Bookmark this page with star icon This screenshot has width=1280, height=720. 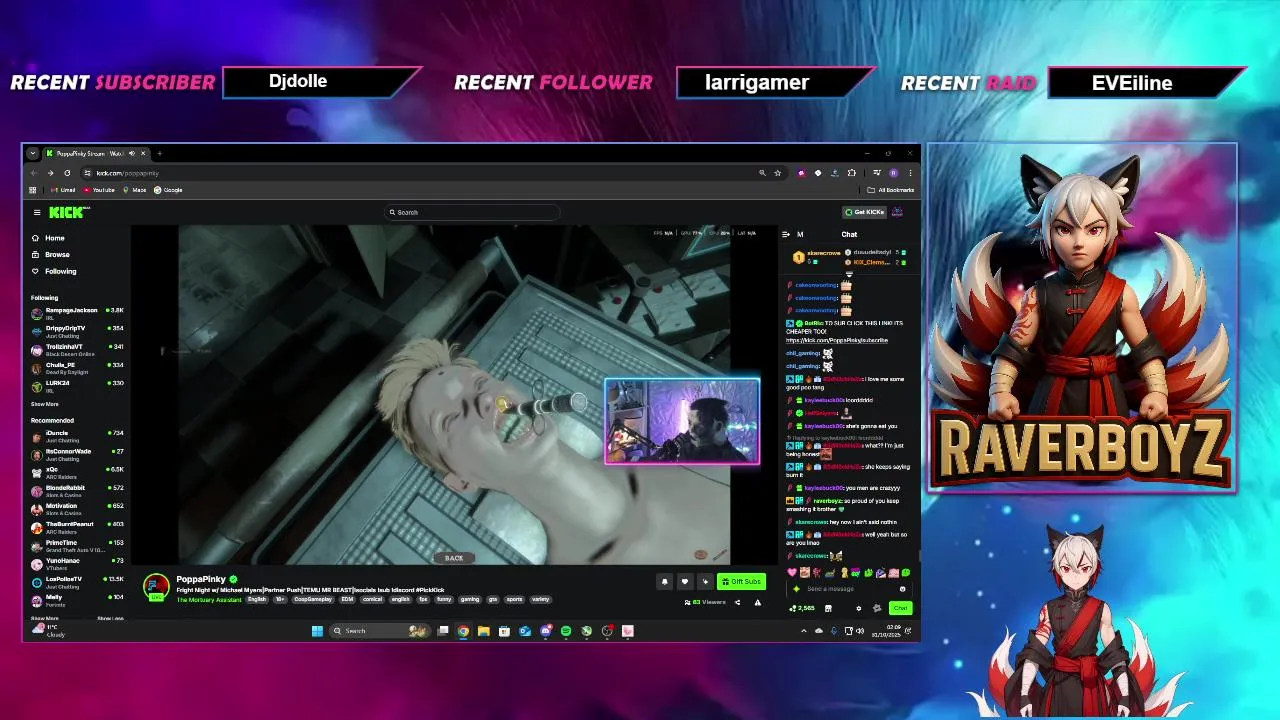click(x=778, y=173)
